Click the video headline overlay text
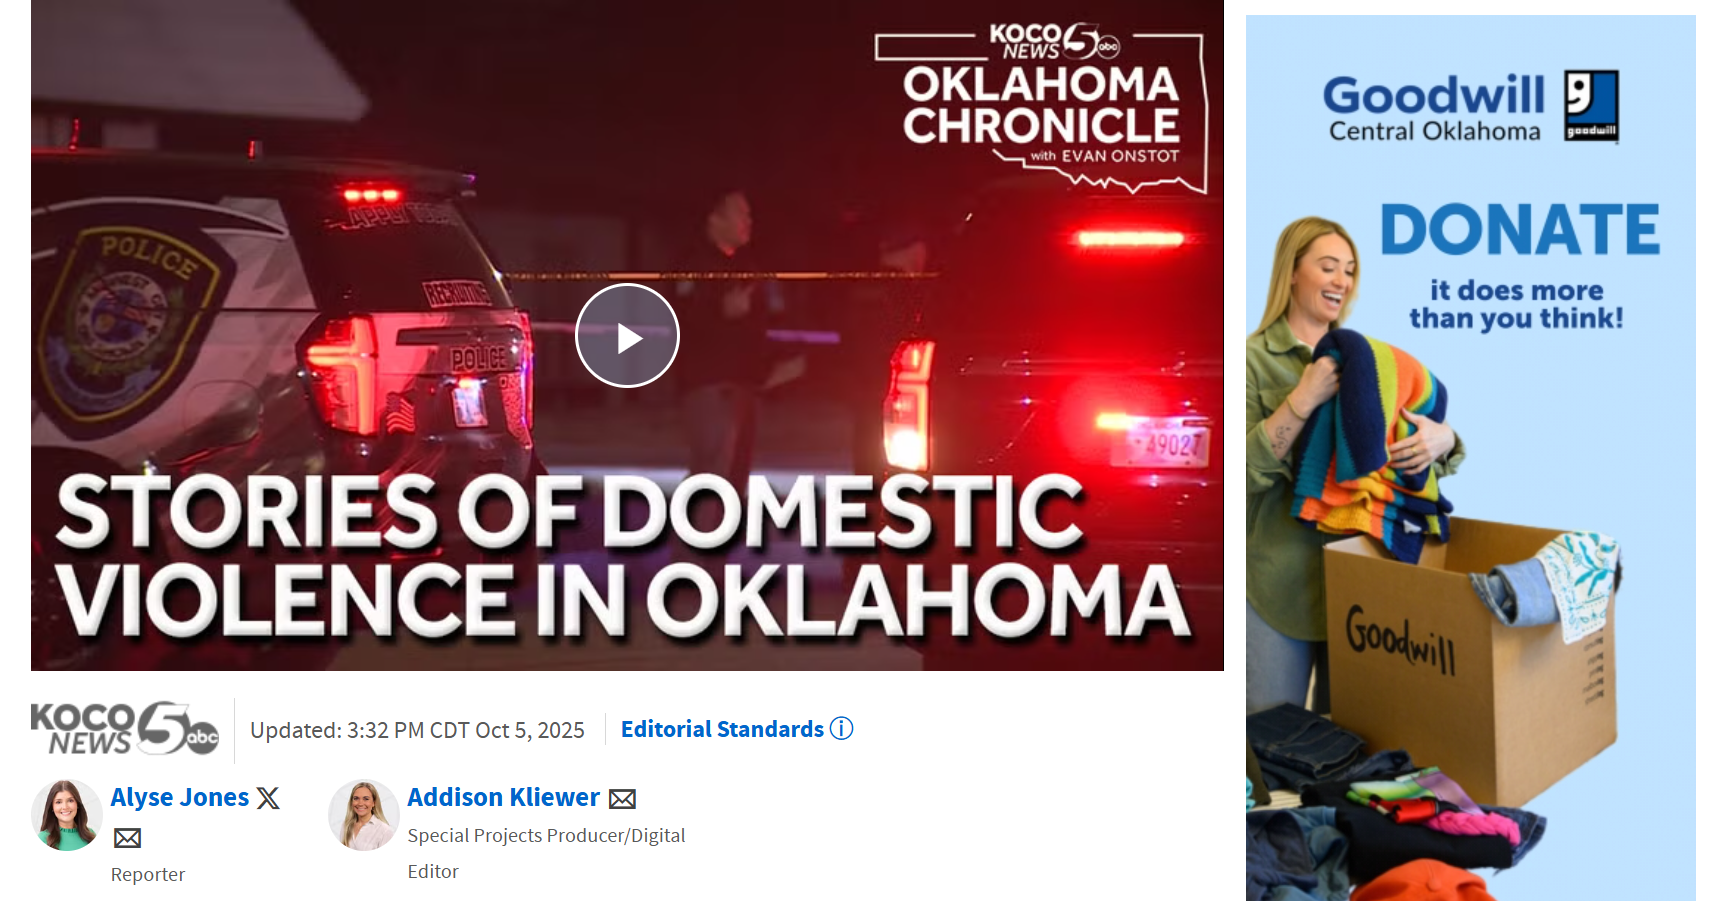Screen dimensions: 1713x901 [x=622, y=555]
